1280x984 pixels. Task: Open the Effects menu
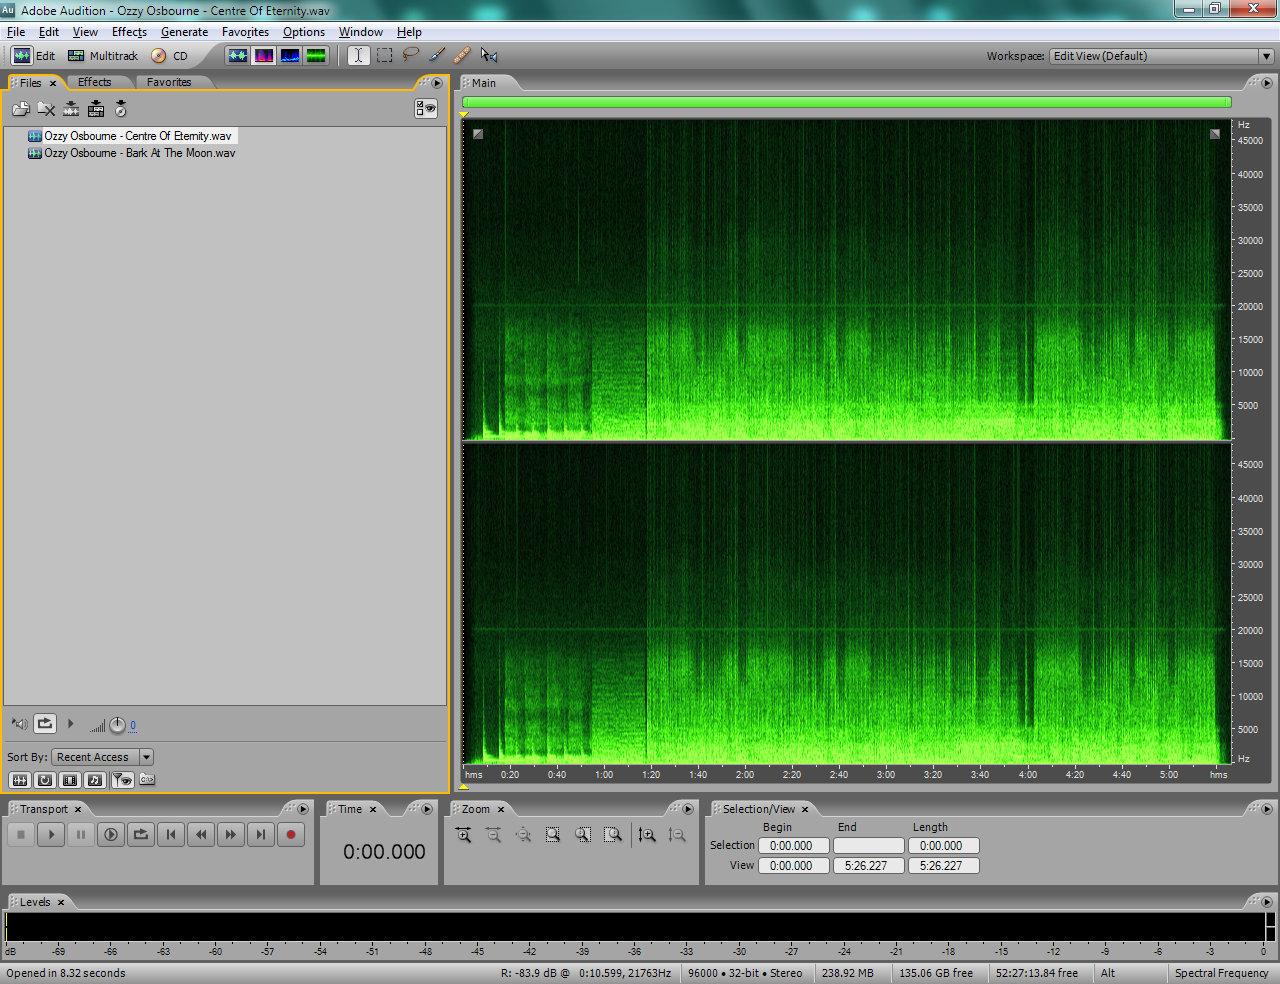129,32
